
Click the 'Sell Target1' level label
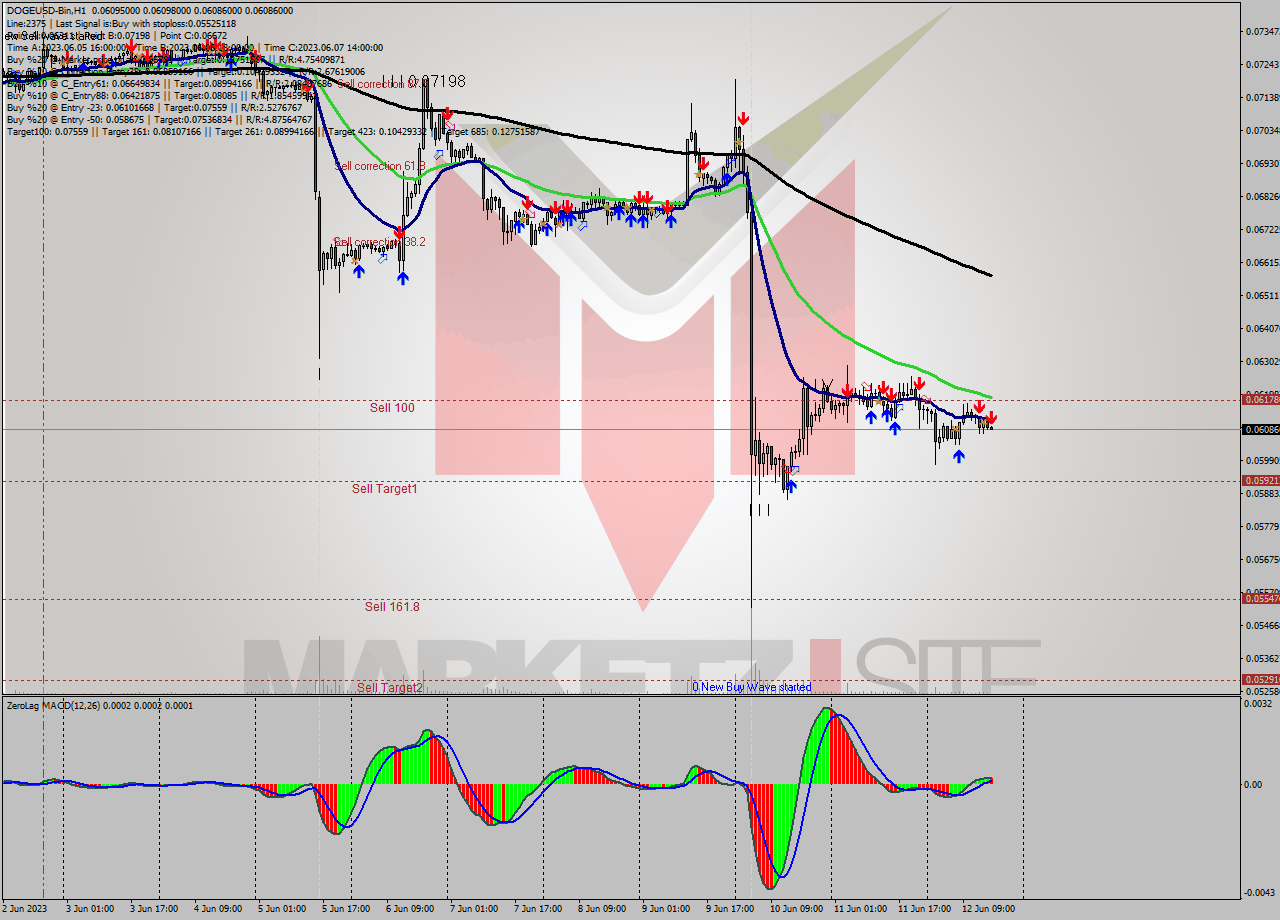tap(385, 488)
